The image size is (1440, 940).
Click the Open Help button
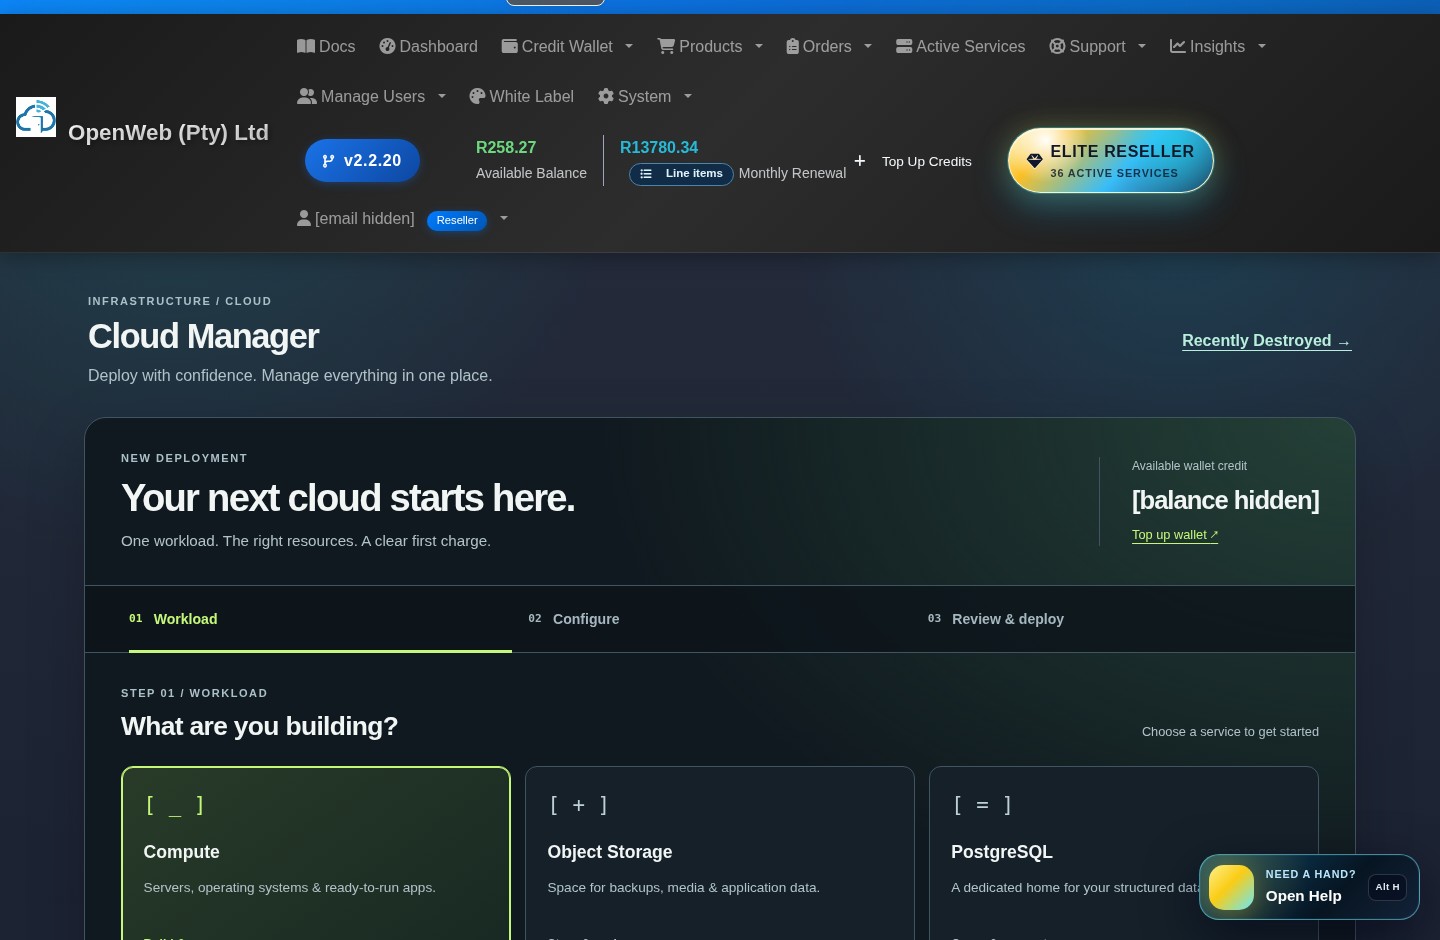click(x=1309, y=887)
